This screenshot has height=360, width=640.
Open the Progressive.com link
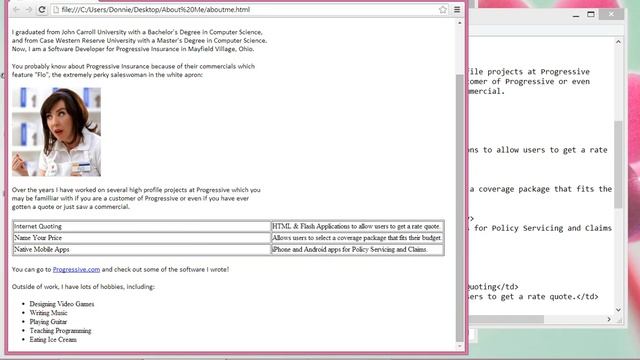(x=76, y=269)
